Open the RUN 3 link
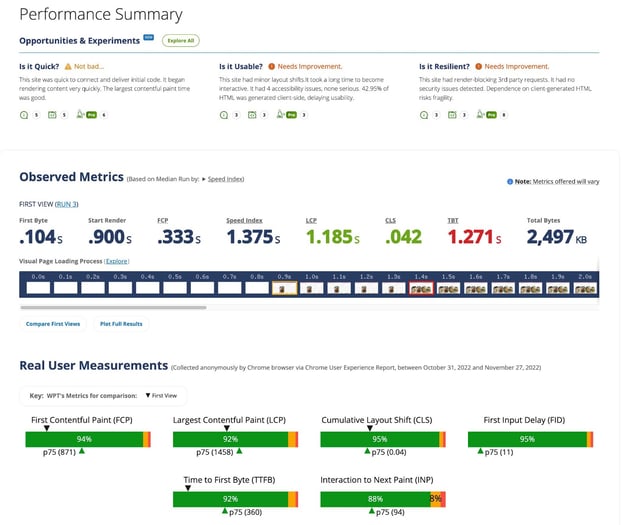 click(x=66, y=204)
